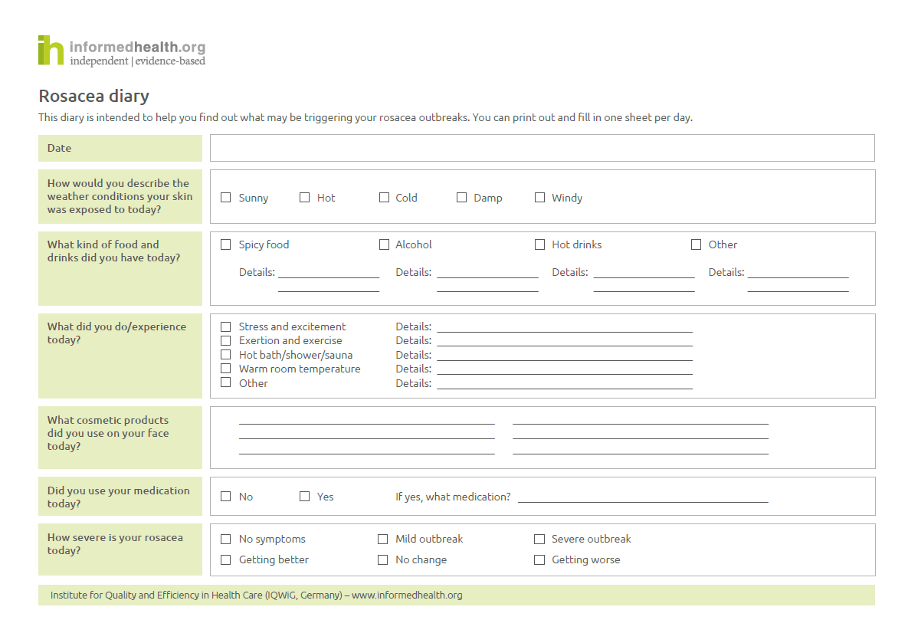908x643 pixels.
Task: Tick the Mild outbreak checkbox
Action: point(383,539)
